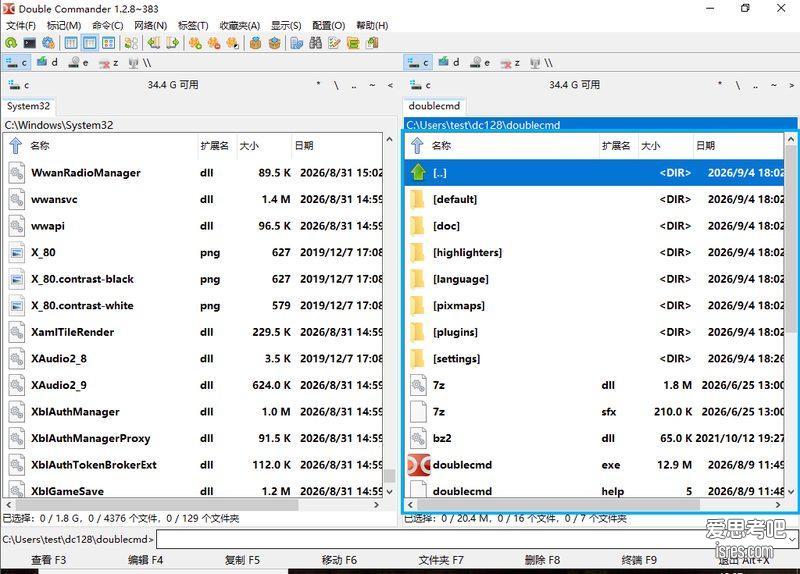This screenshot has width=800, height=574.
Task: Click in the command line input field
Action: [x=471, y=539]
